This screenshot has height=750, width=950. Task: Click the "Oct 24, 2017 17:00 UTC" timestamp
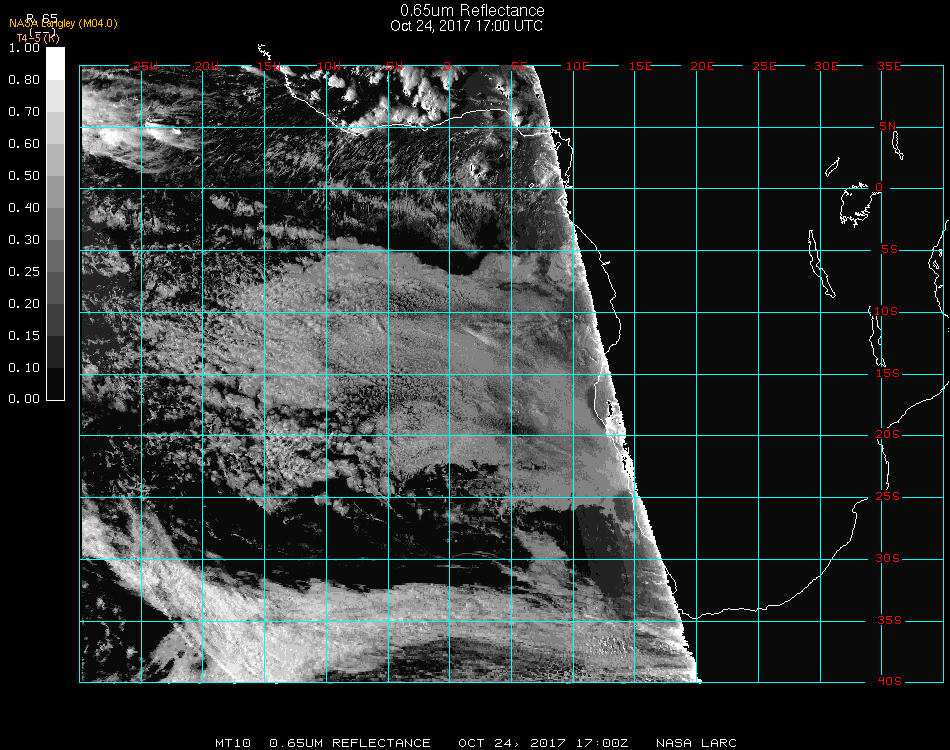click(x=466, y=26)
